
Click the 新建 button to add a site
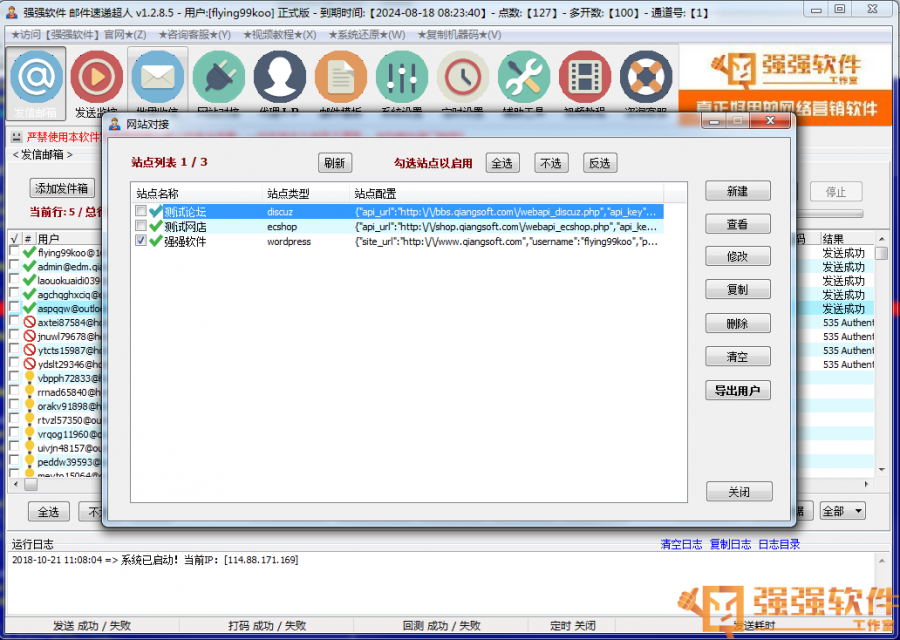coord(738,191)
